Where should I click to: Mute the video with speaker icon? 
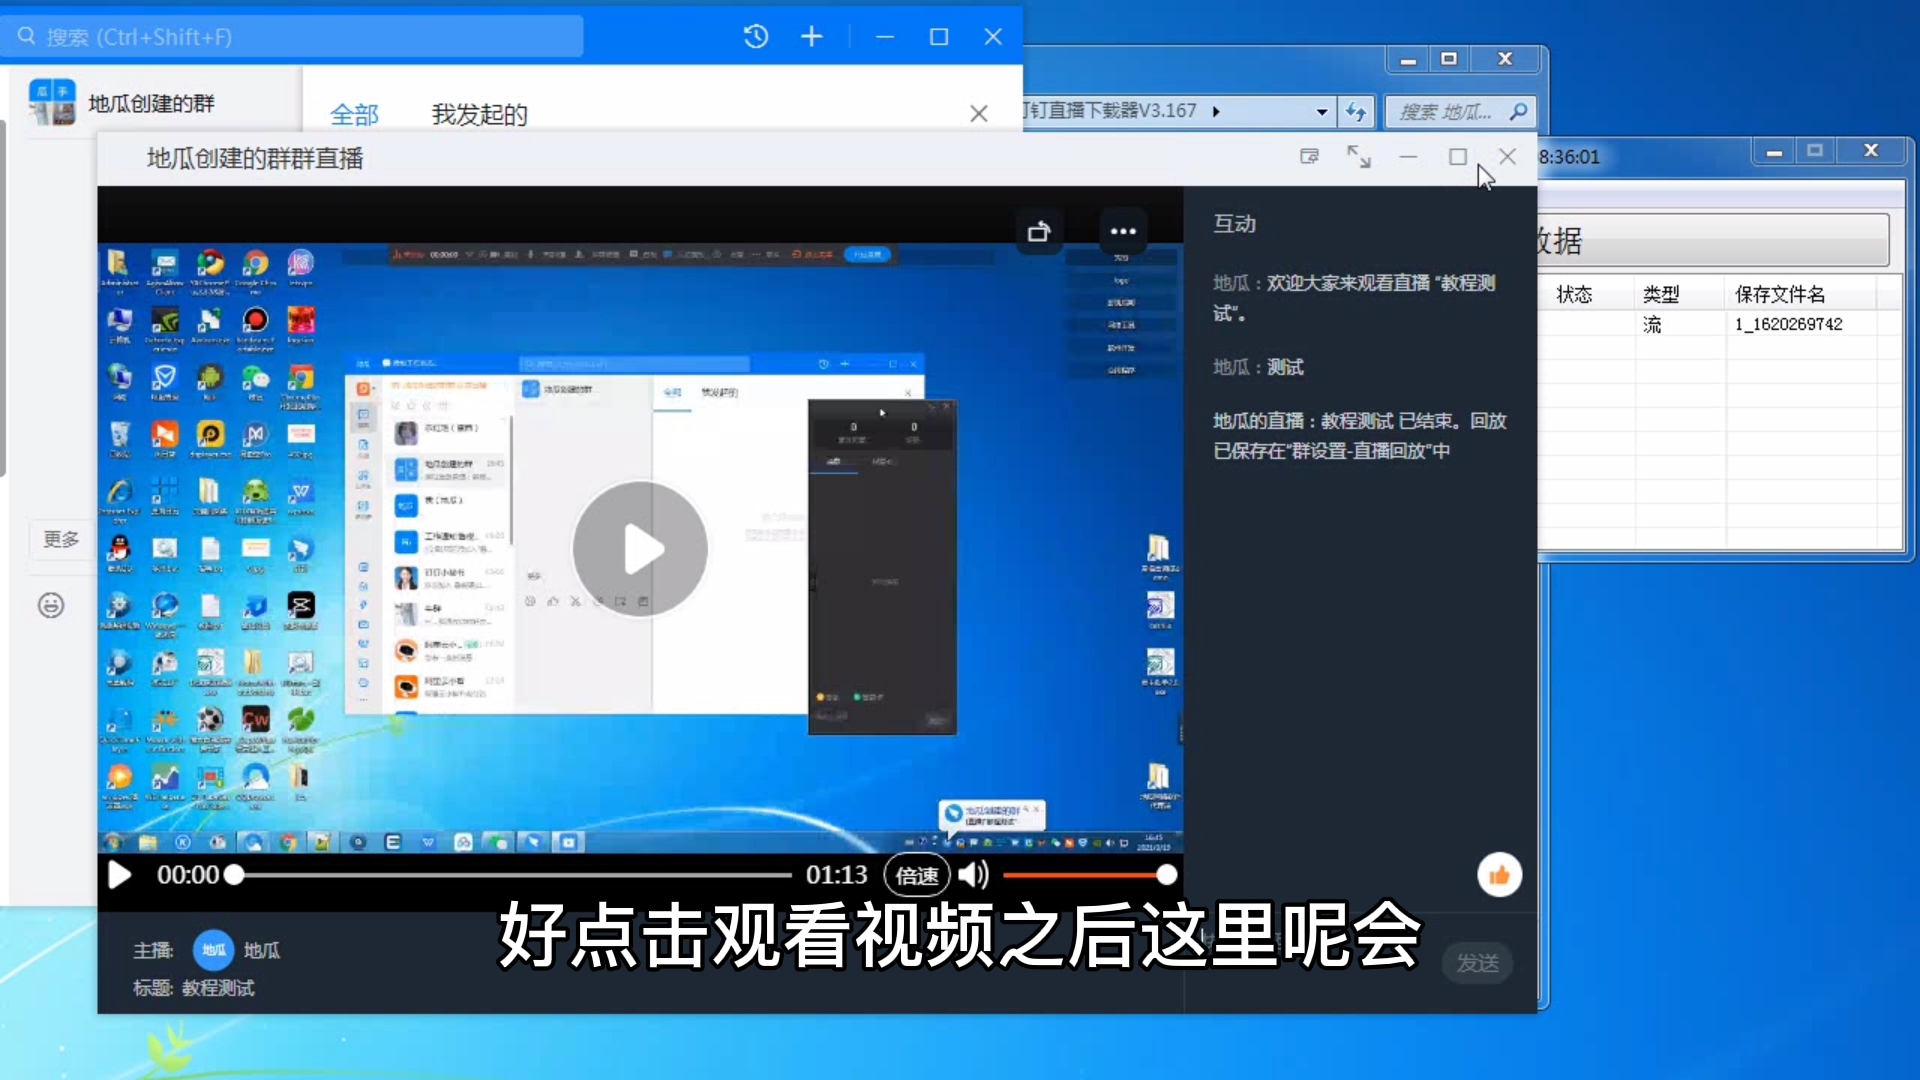(x=972, y=875)
